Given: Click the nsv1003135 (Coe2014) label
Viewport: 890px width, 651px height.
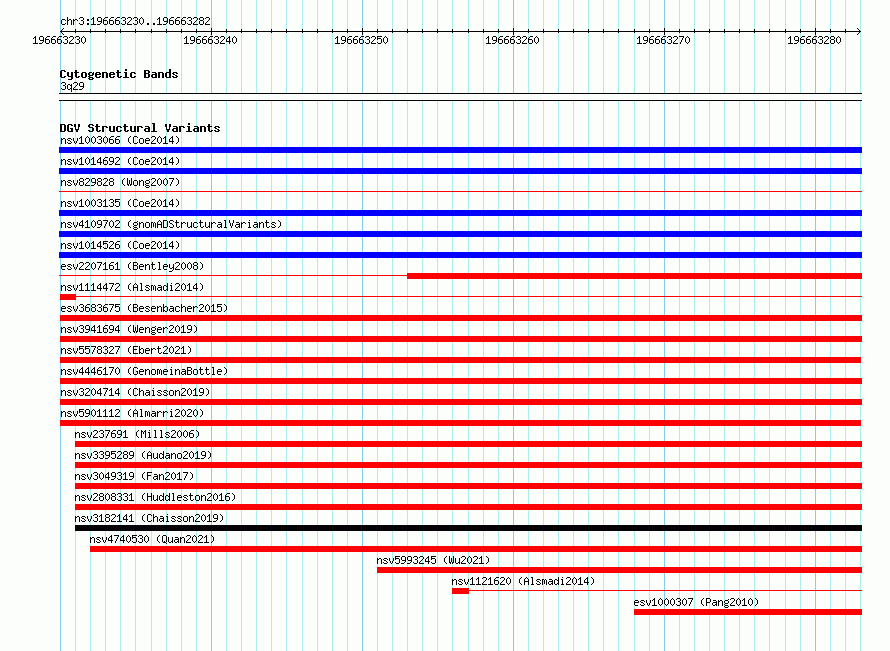Looking at the screenshot, I should pyautogui.click(x=120, y=203).
